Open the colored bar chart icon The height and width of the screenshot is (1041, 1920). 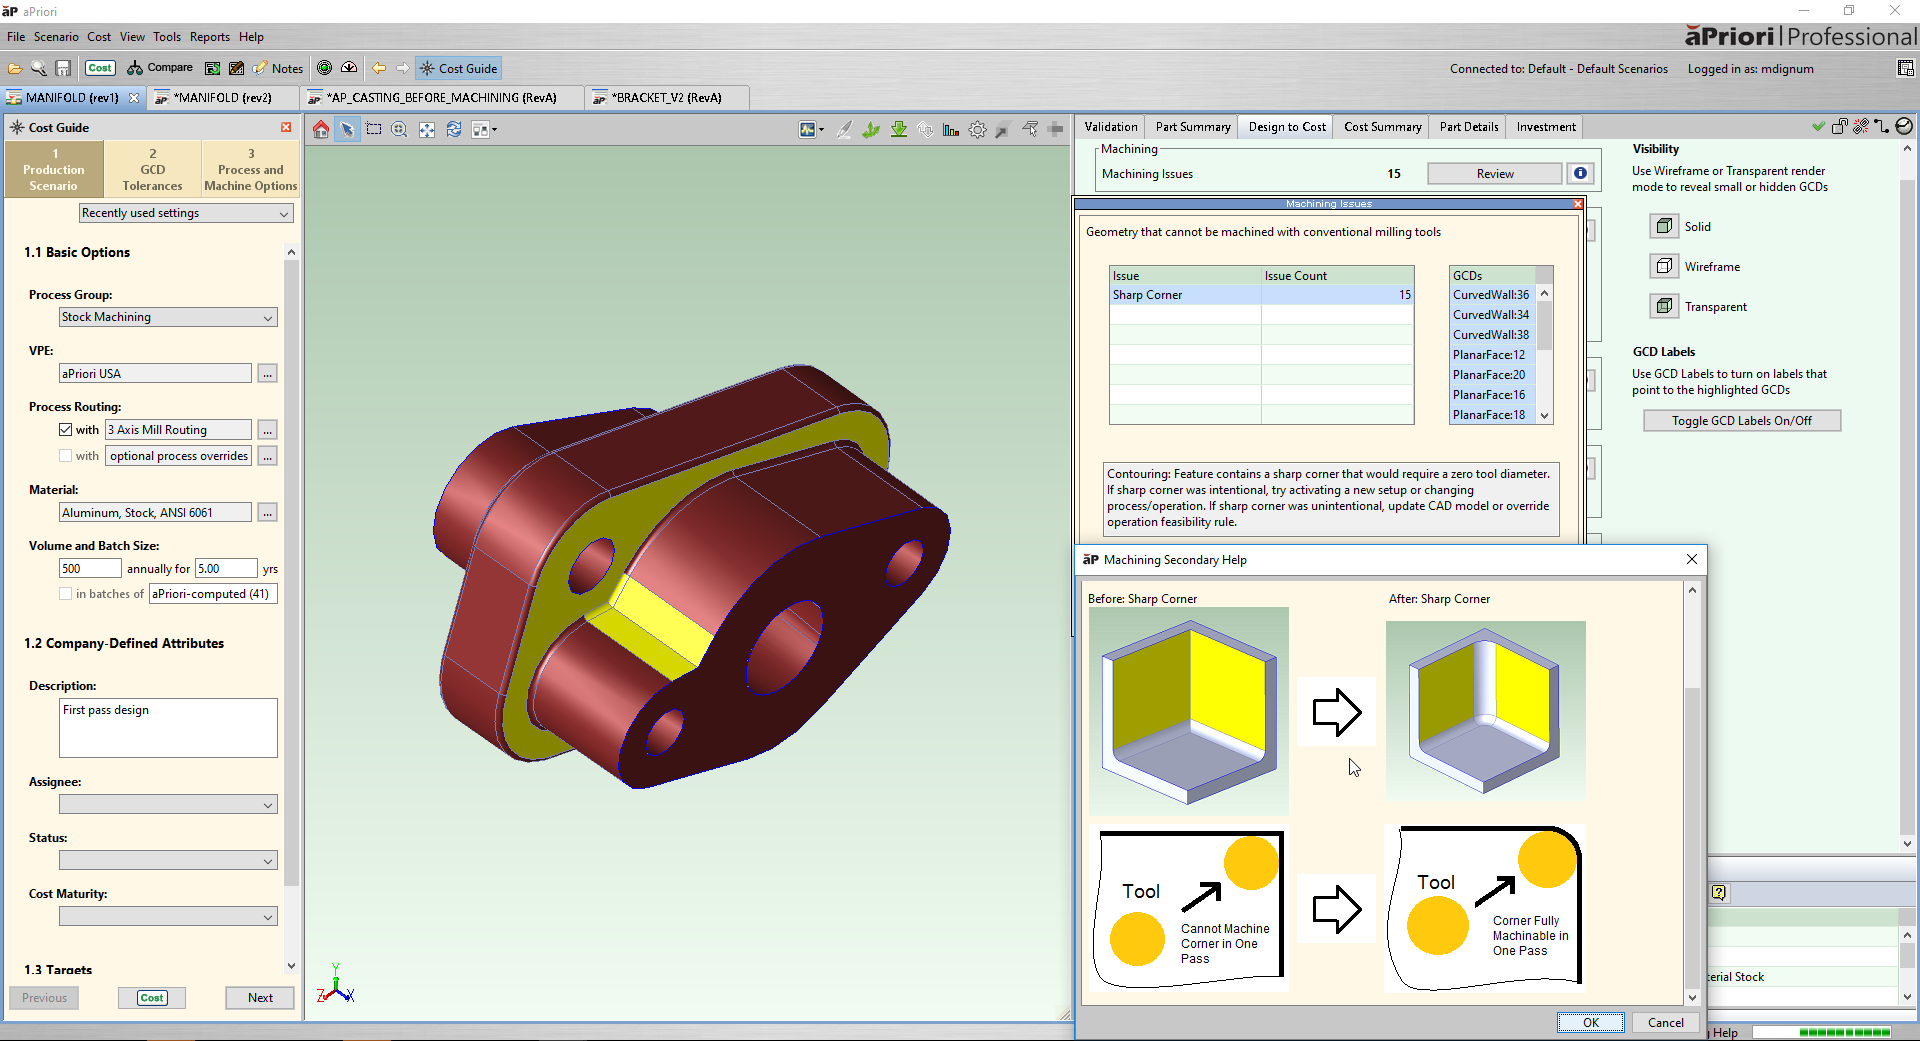[951, 129]
